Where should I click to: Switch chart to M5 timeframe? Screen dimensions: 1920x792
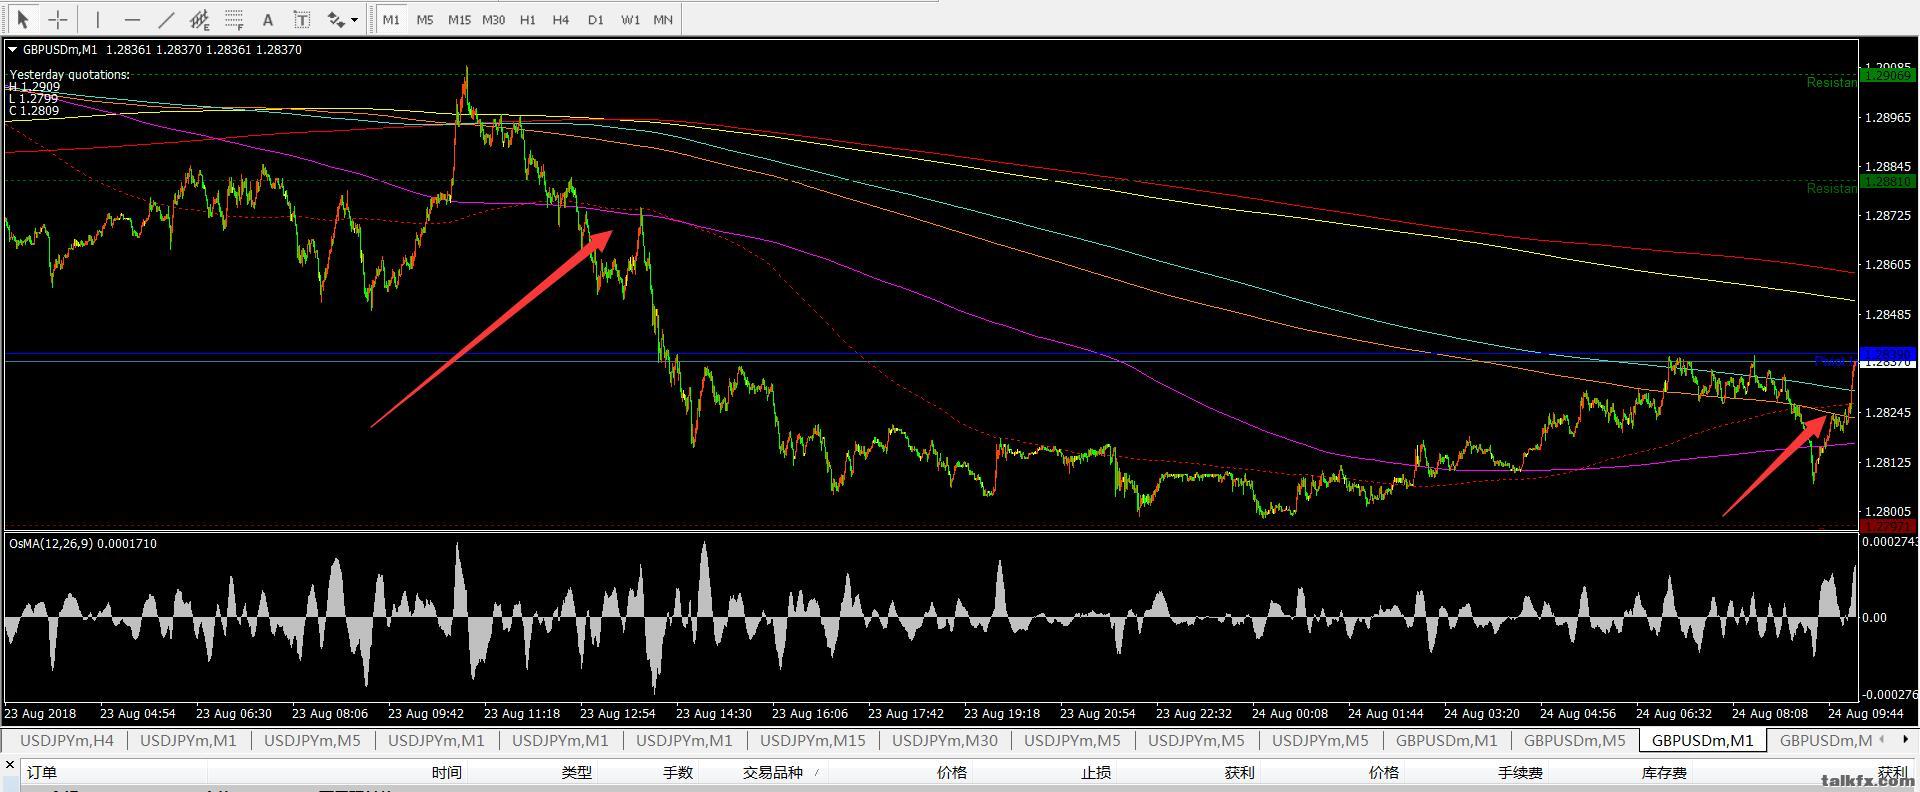tap(425, 19)
